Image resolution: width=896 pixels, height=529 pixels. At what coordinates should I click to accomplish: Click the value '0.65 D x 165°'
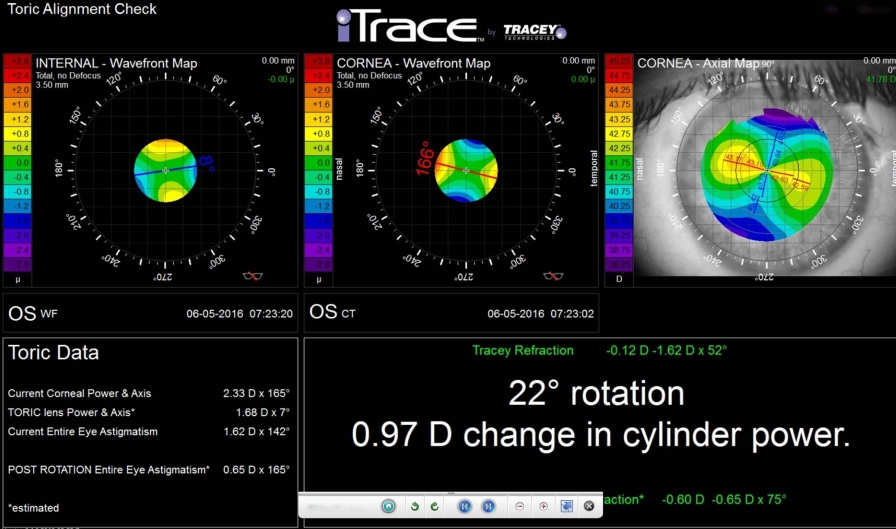[x=257, y=470]
